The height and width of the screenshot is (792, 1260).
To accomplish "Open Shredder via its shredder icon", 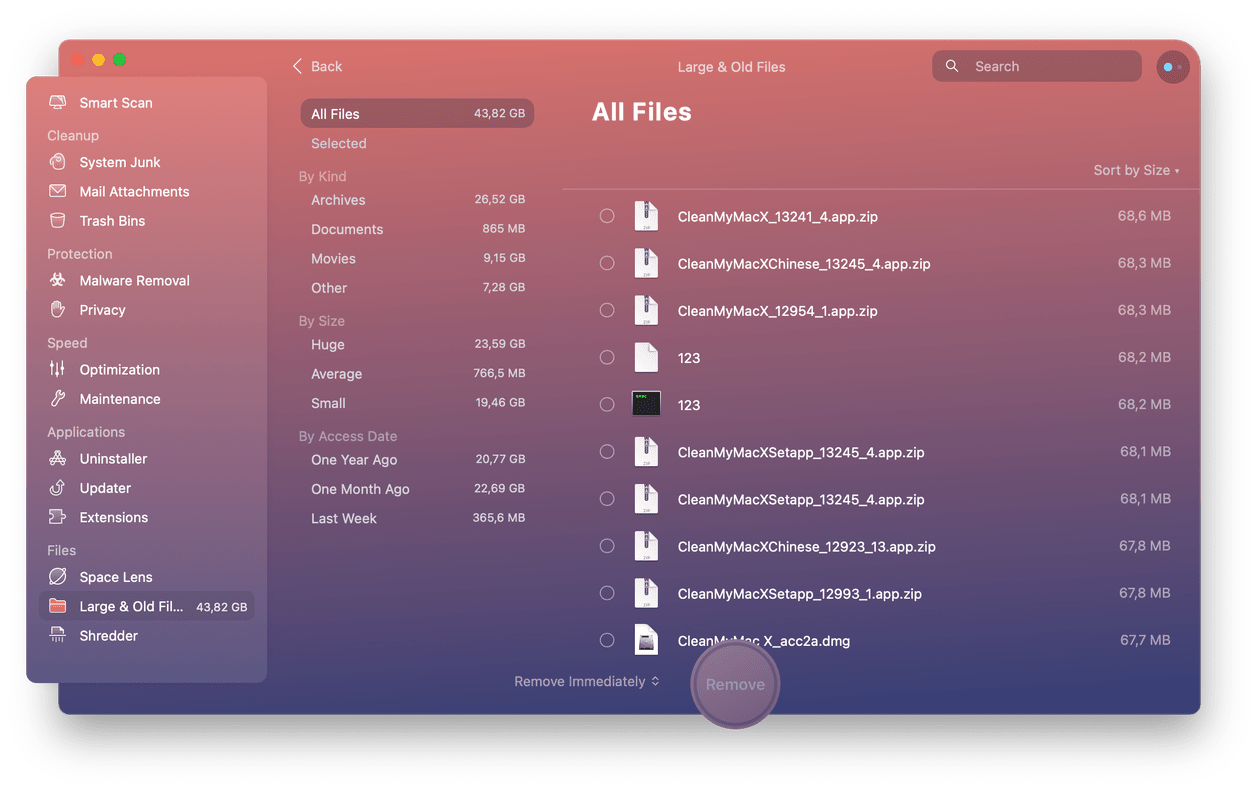I will [x=58, y=636].
